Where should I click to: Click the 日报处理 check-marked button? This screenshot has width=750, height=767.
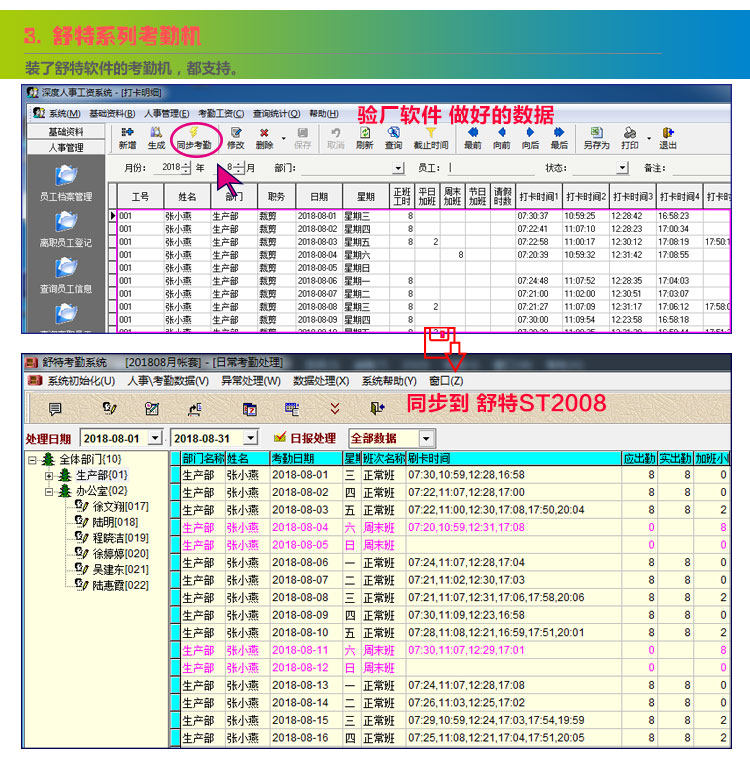[x=305, y=438]
